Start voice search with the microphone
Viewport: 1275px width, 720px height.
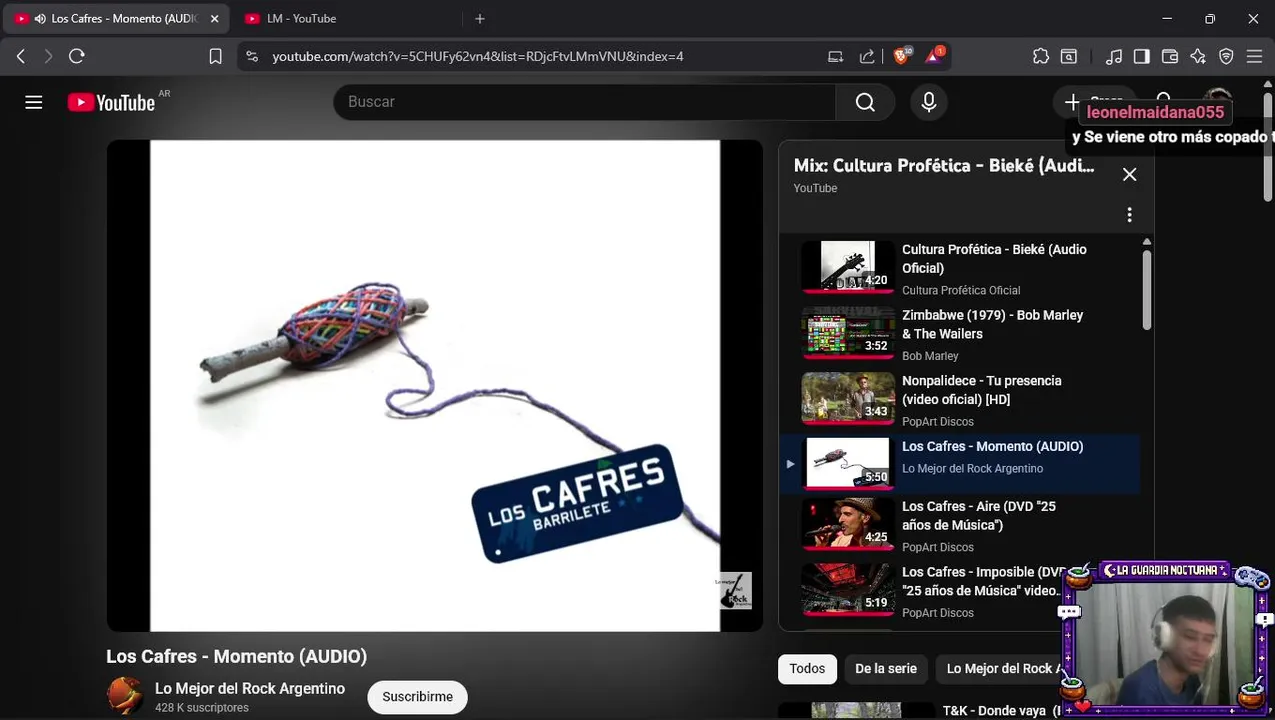tap(929, 102)
